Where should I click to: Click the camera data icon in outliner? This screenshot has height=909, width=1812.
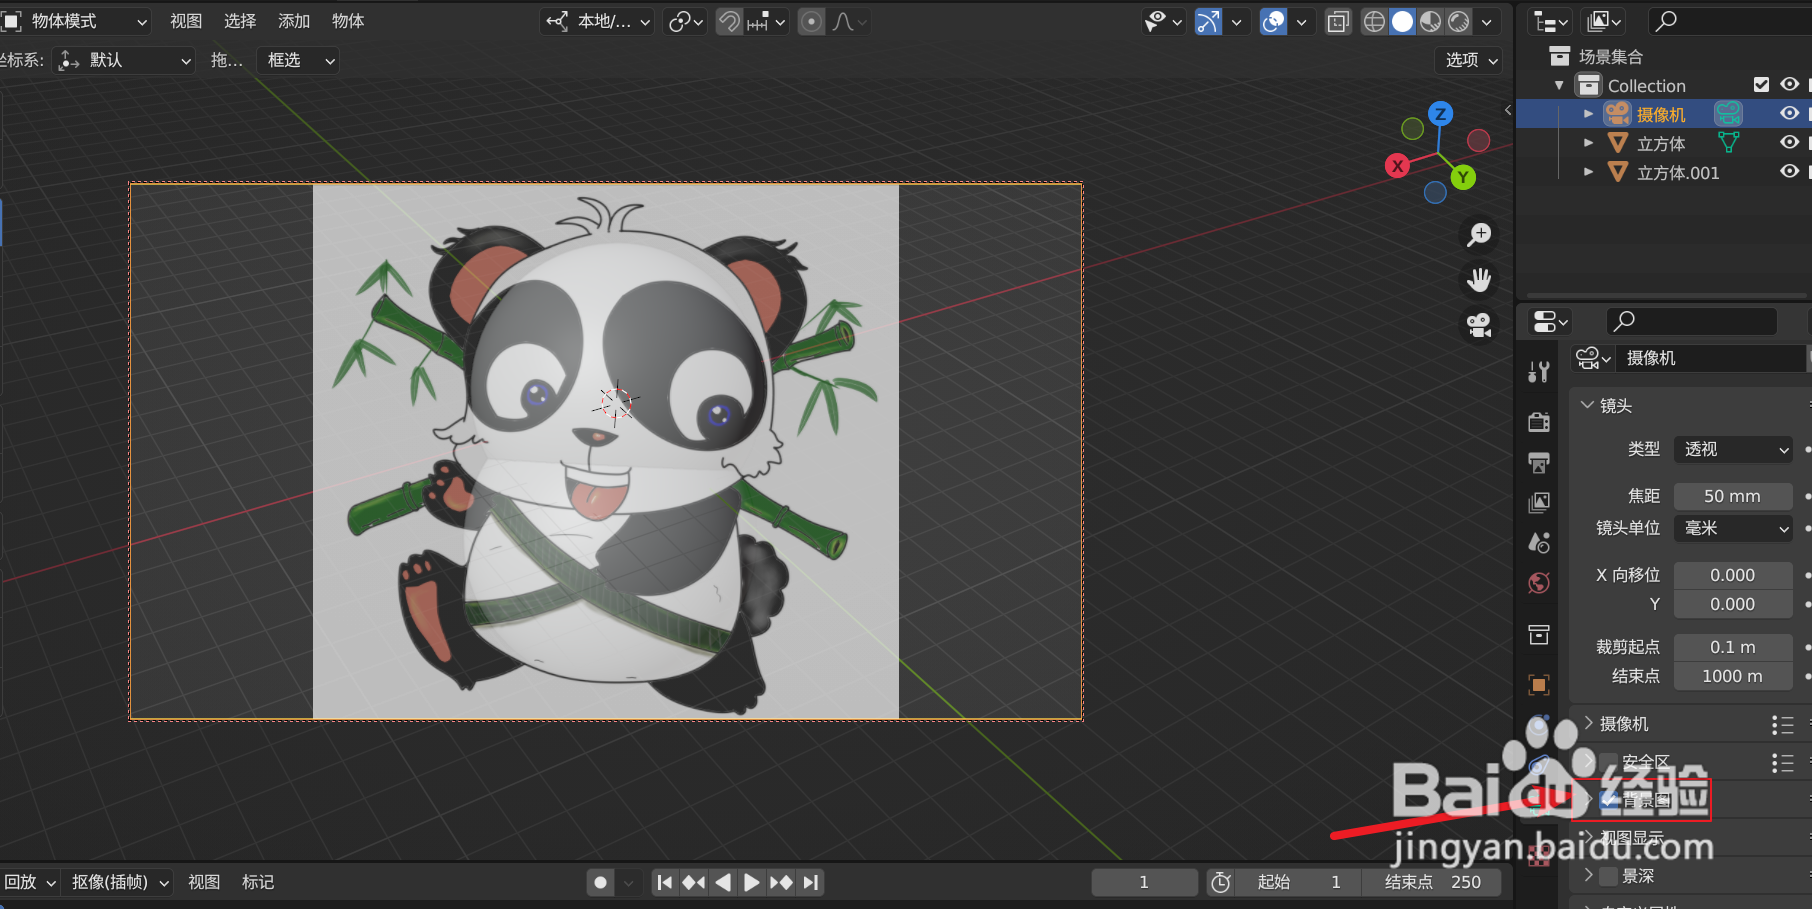[1728, 114]
